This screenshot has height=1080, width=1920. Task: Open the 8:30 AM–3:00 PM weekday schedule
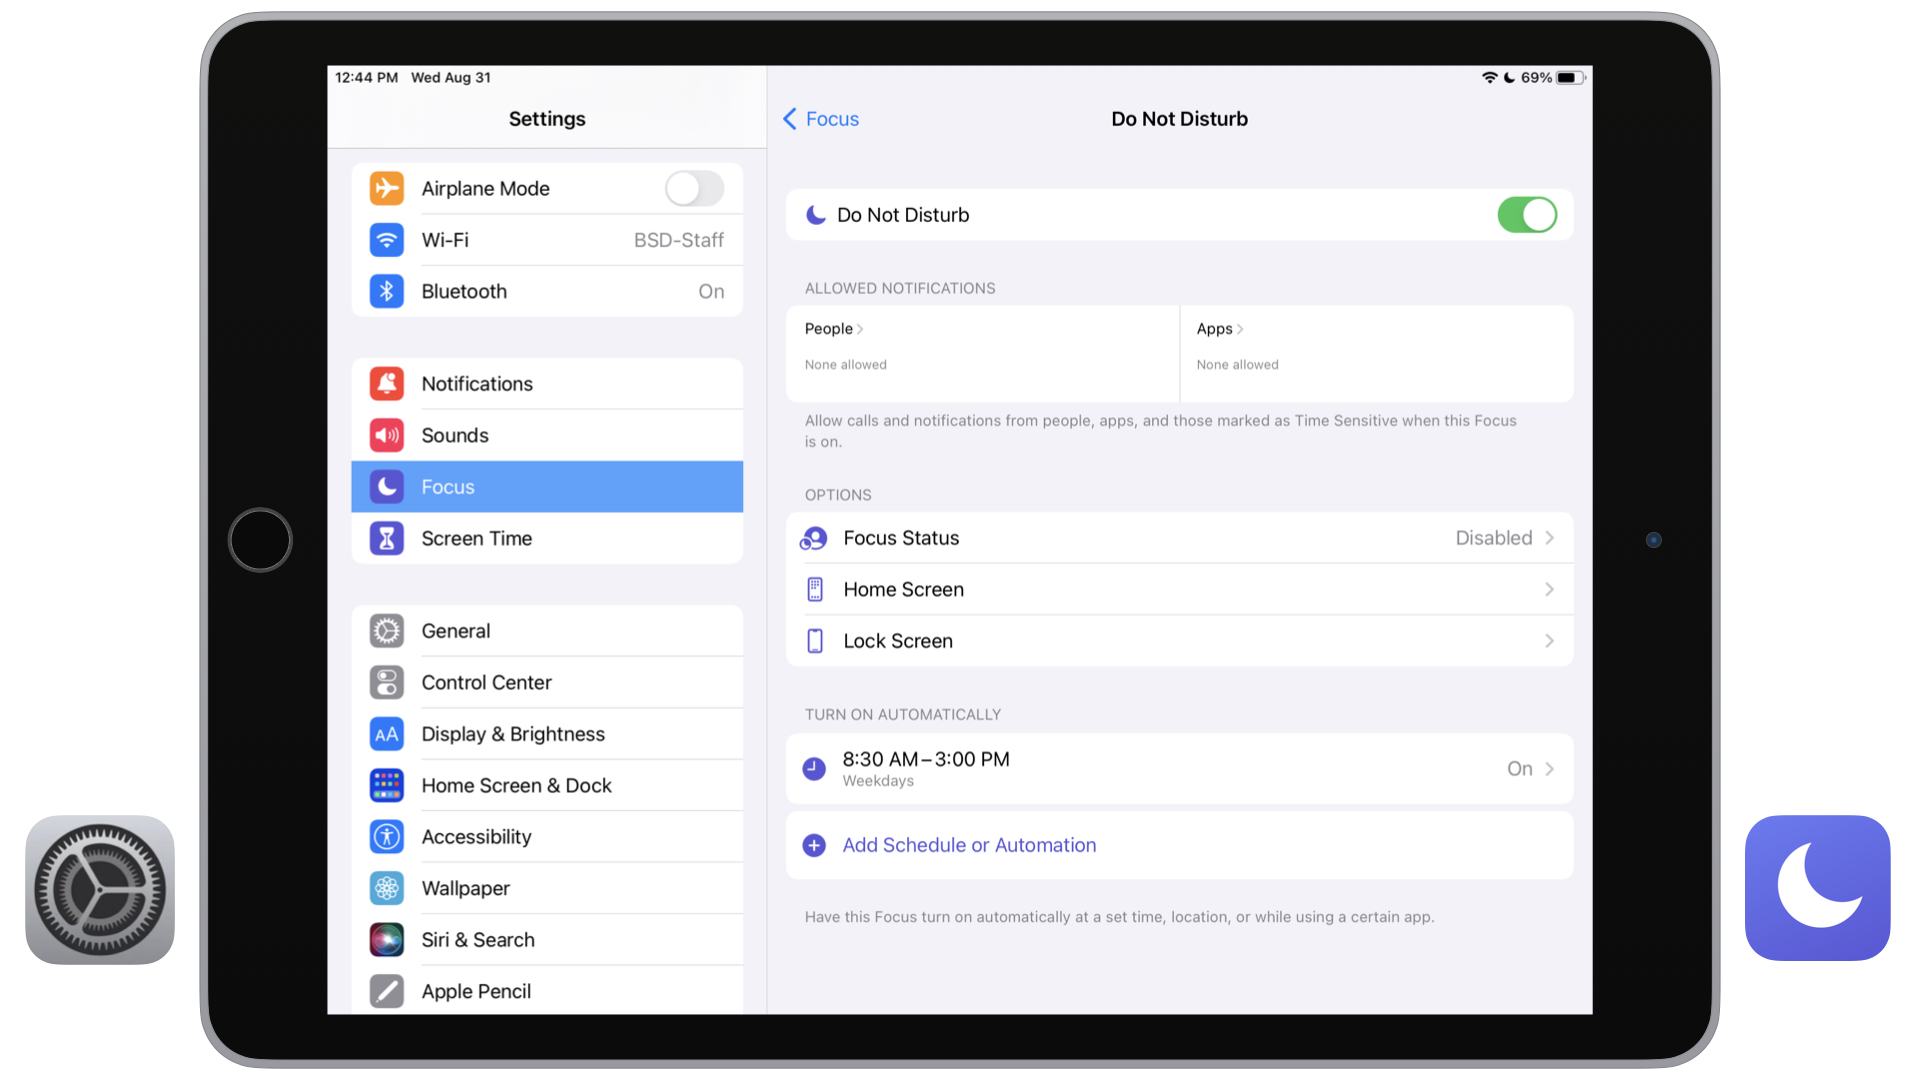(1178, 769)
